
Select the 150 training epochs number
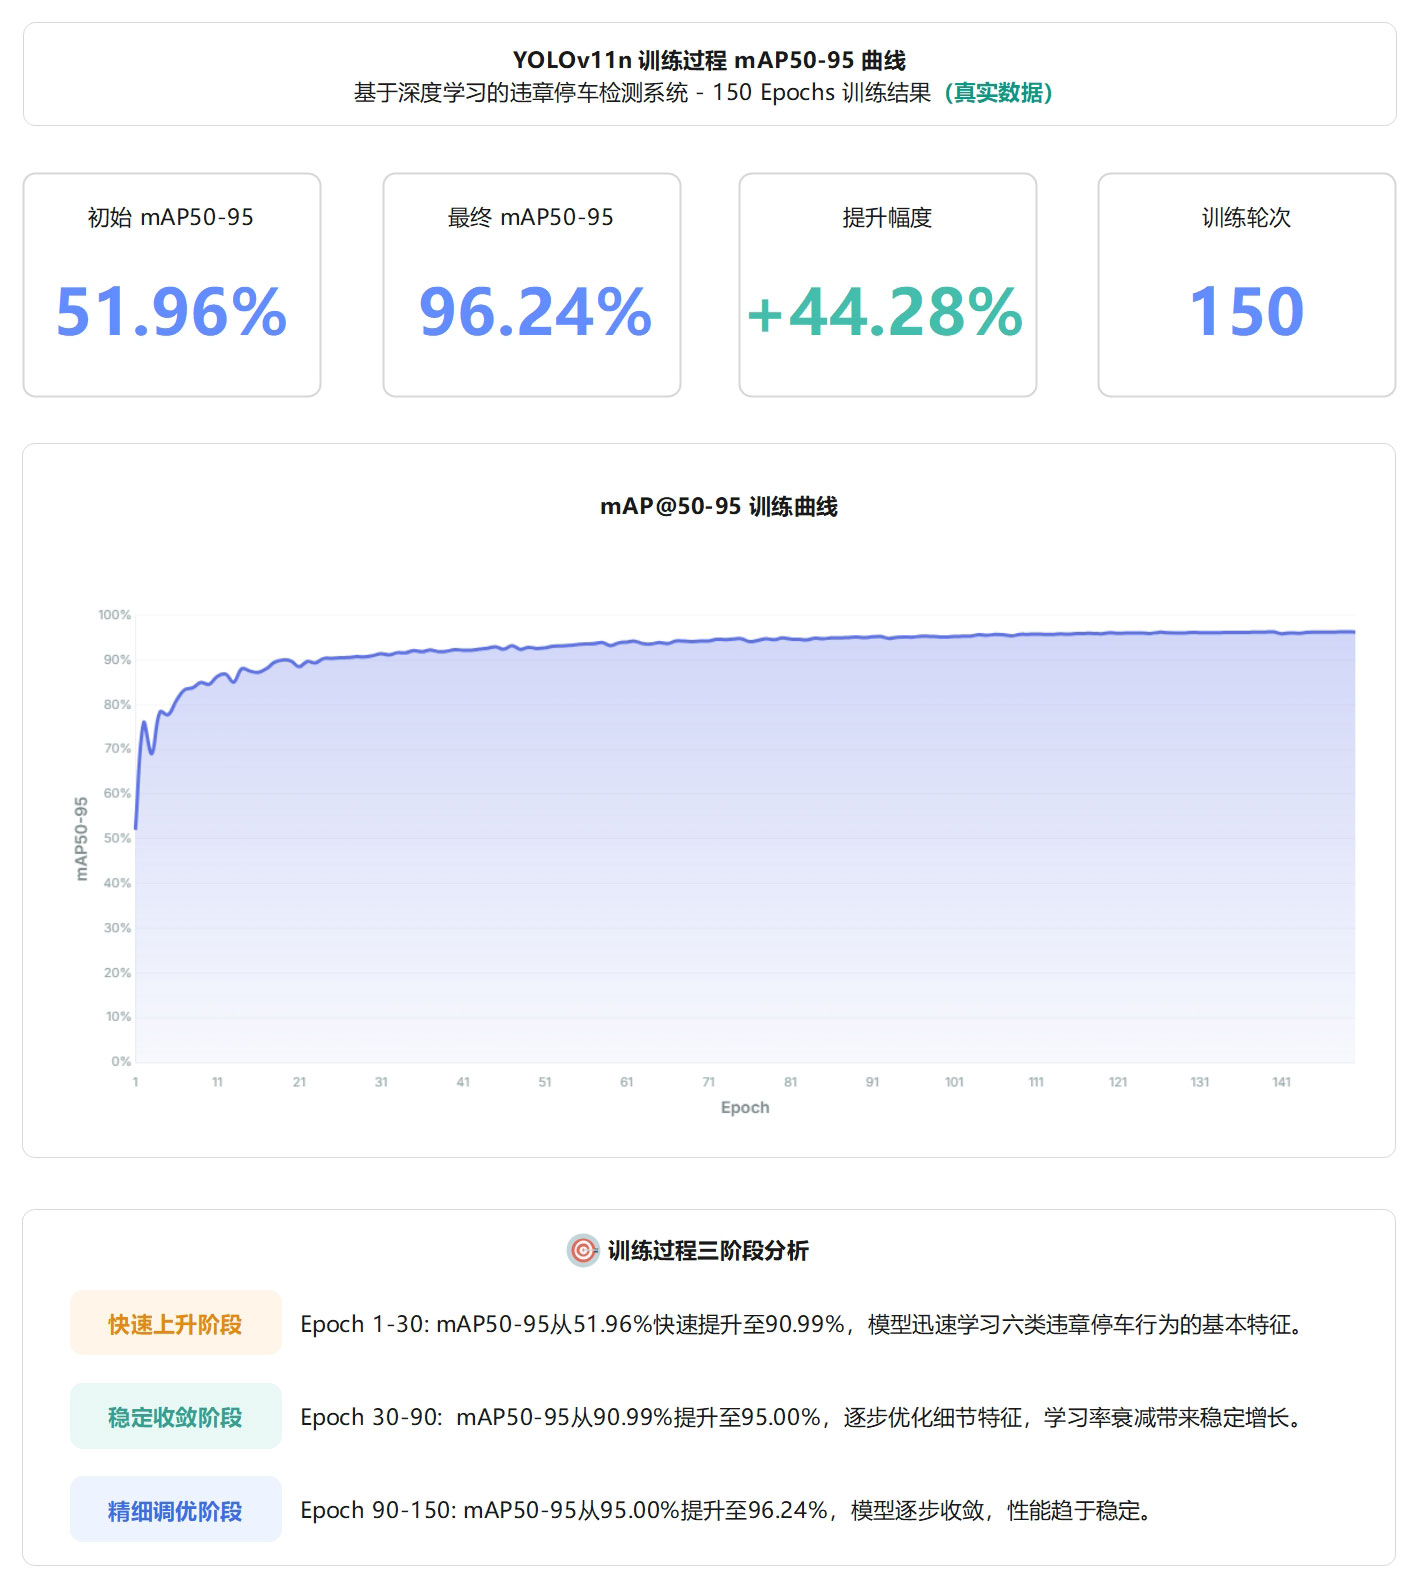tap(1246, 312)
